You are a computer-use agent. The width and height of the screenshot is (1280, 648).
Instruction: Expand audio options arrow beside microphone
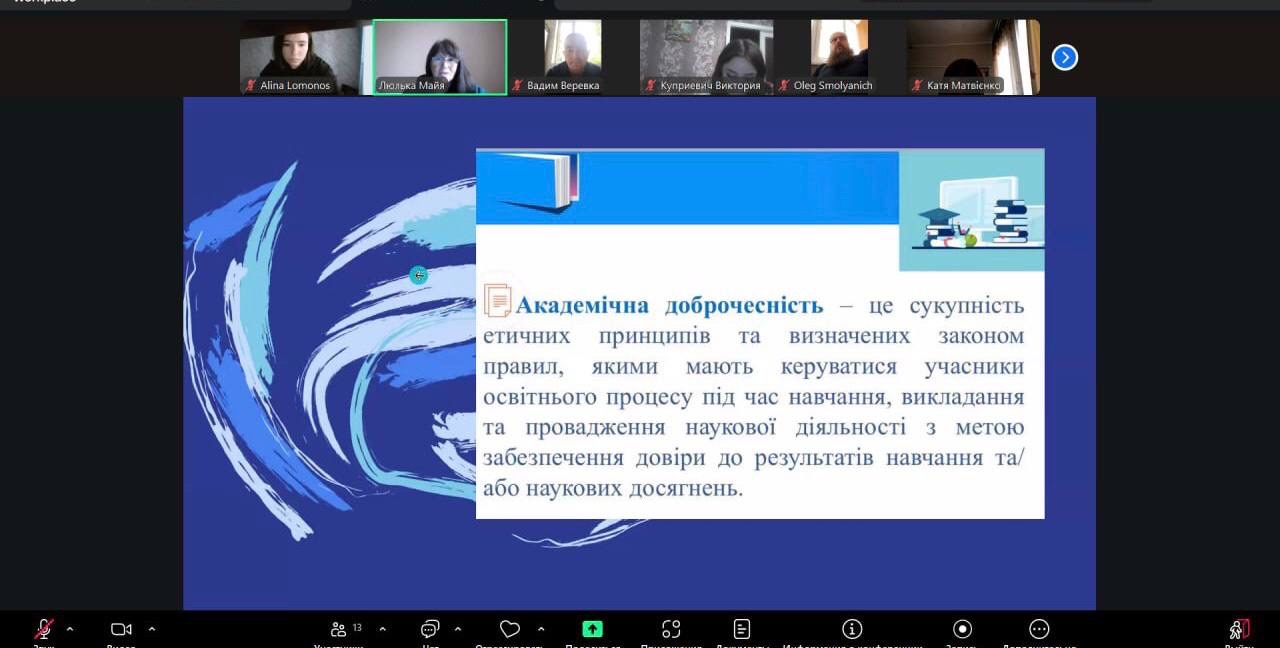[70, 629]
